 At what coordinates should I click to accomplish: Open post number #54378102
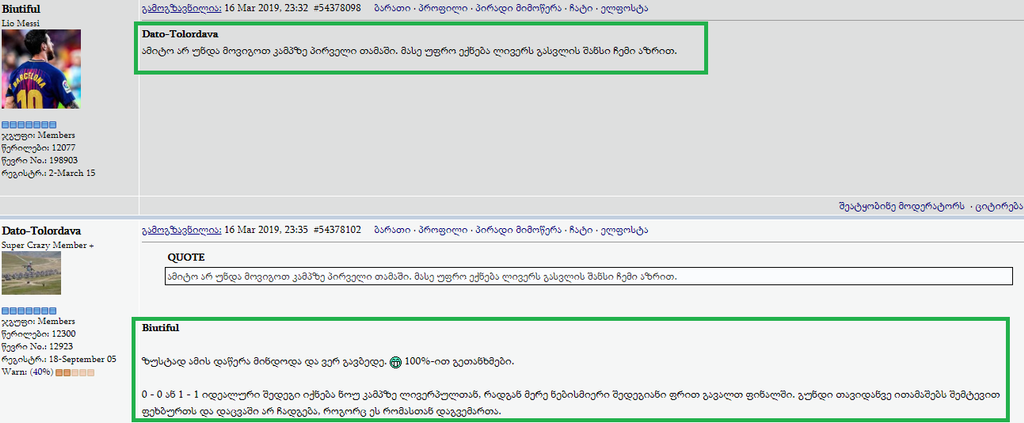click(338, 230)
